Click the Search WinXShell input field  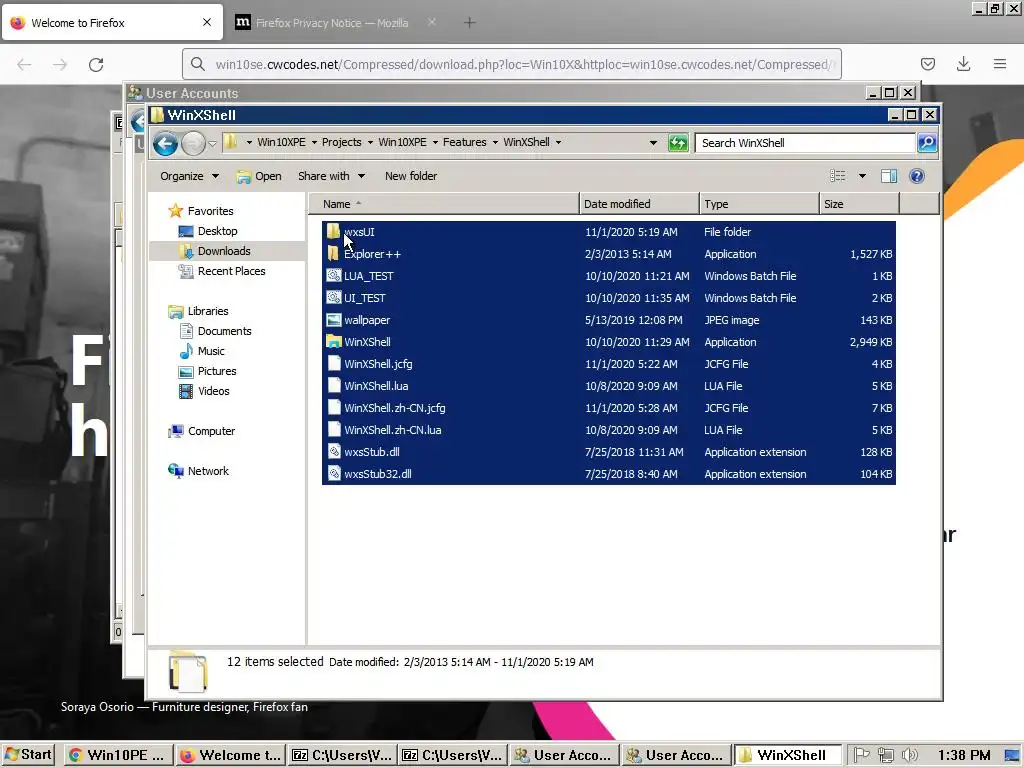(x=805, y=143)
